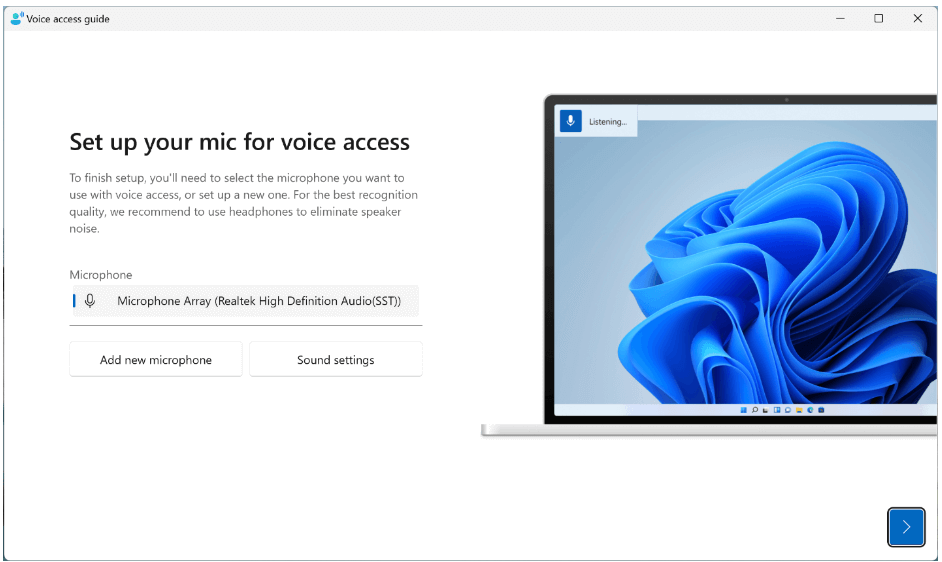This screenshot has width=942, height=562.
Task: Click the blue next arrow button
Action: click(x=905, y=527)
